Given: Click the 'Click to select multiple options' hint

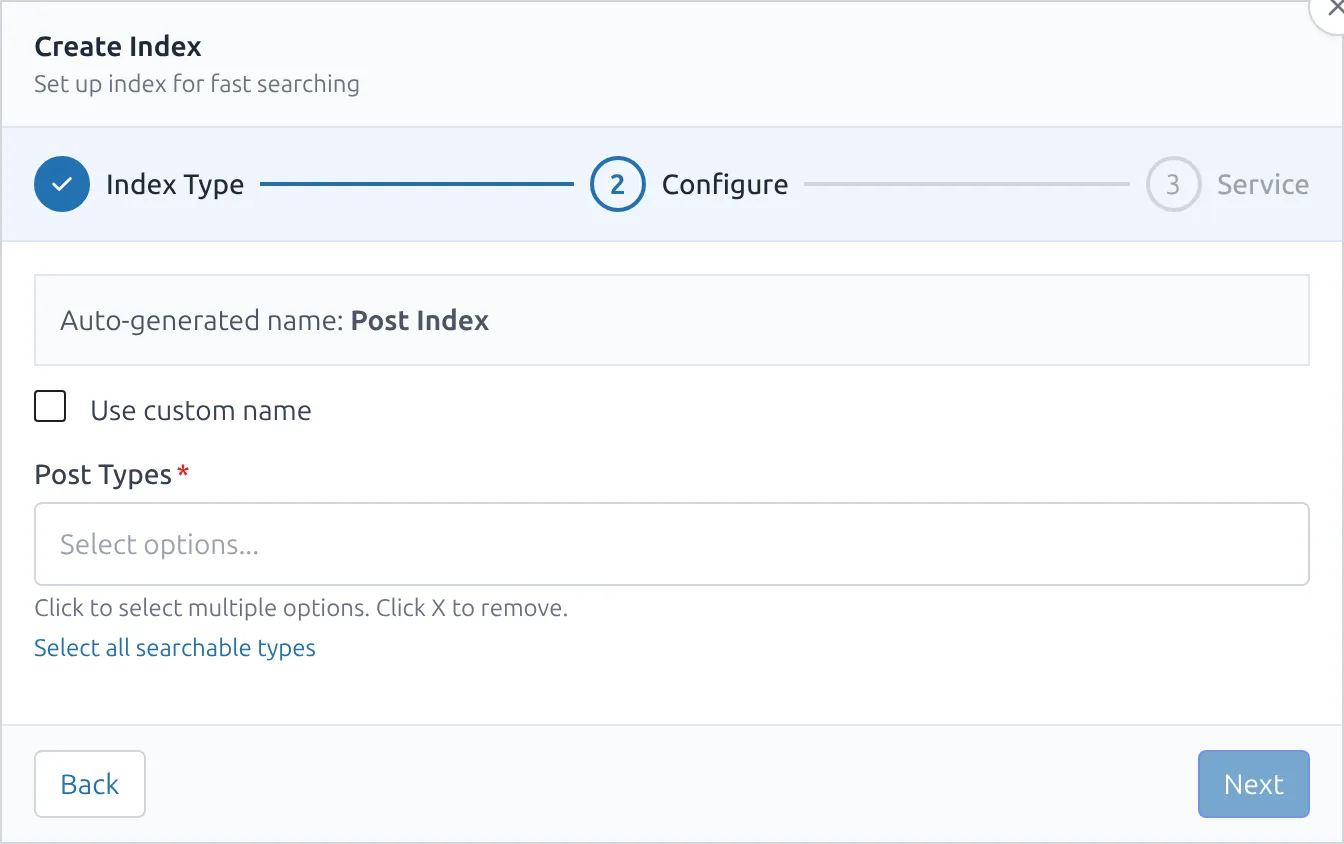Looking at the screenshot, I should pos(301,608).
